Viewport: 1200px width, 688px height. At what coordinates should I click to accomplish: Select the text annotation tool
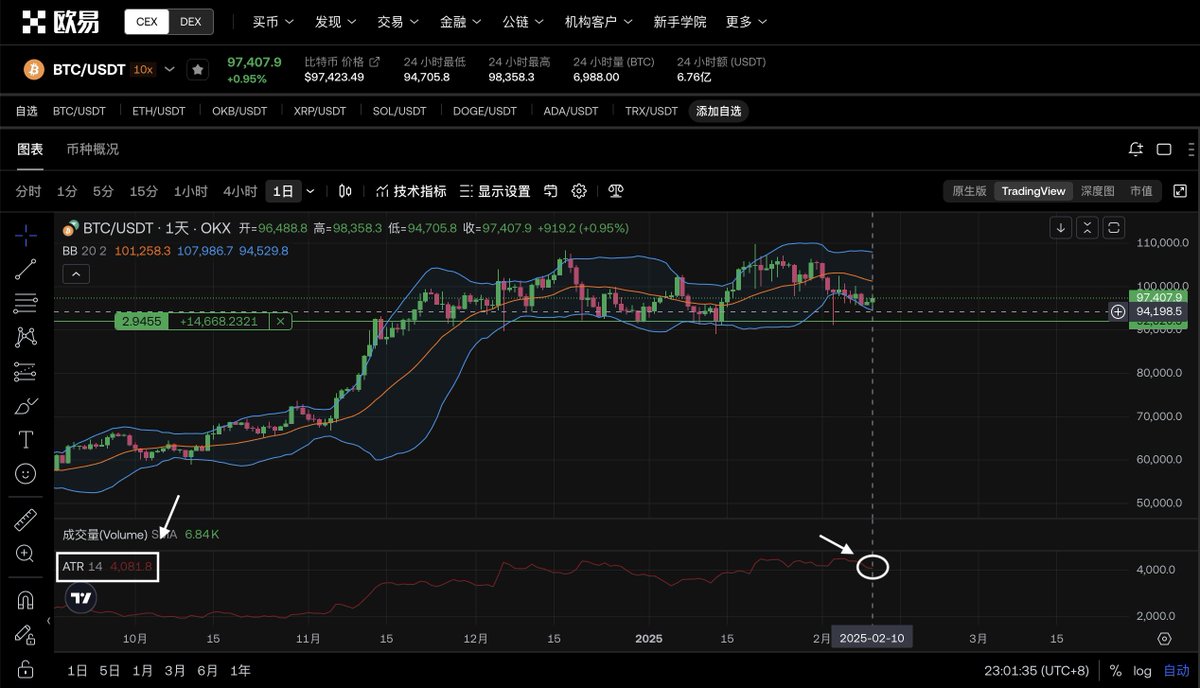[x=25, y=439]
